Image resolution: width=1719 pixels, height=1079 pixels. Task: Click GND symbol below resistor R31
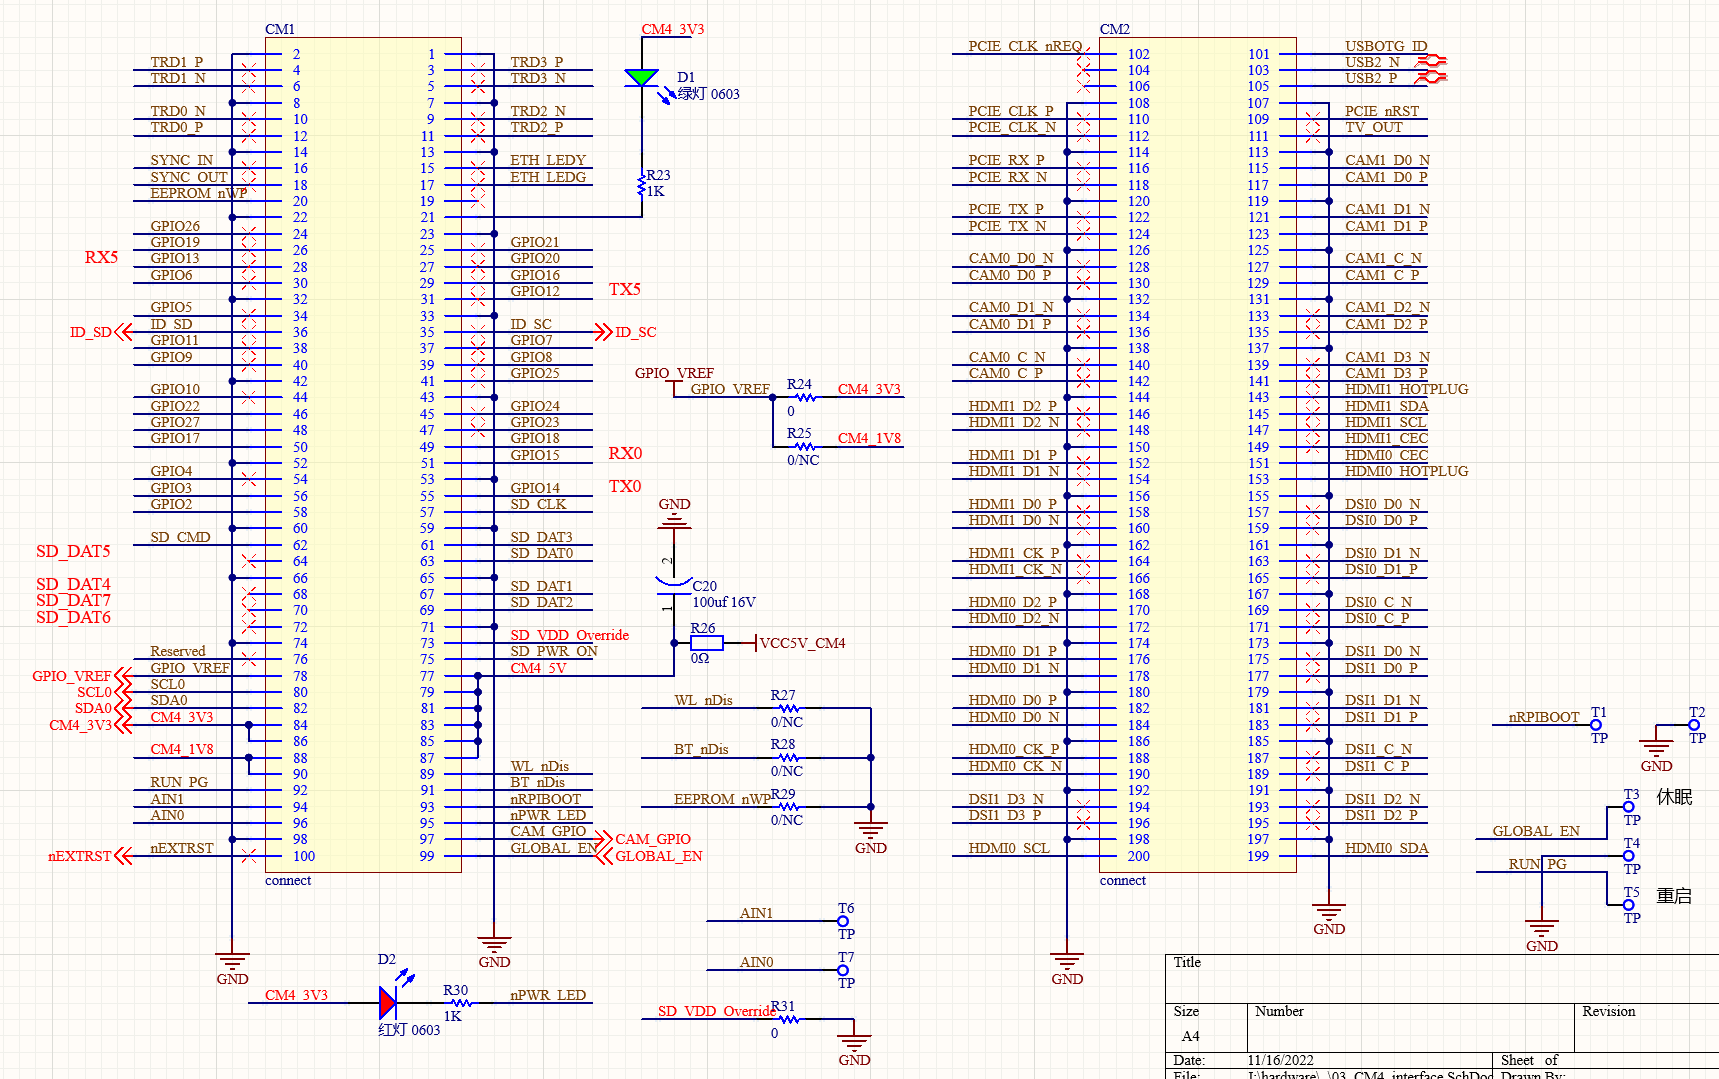pos(854,1043)
